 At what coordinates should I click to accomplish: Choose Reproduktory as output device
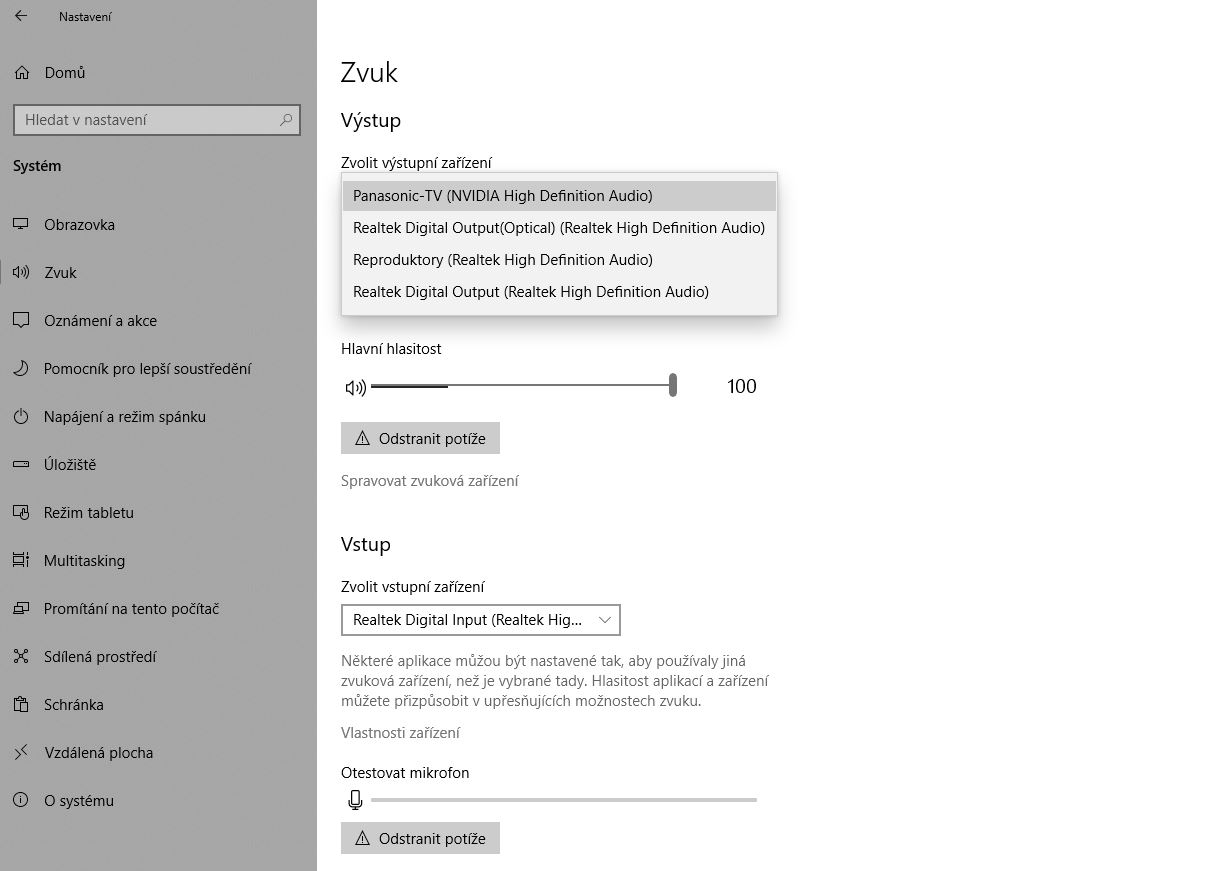click(x=502, y=260)
